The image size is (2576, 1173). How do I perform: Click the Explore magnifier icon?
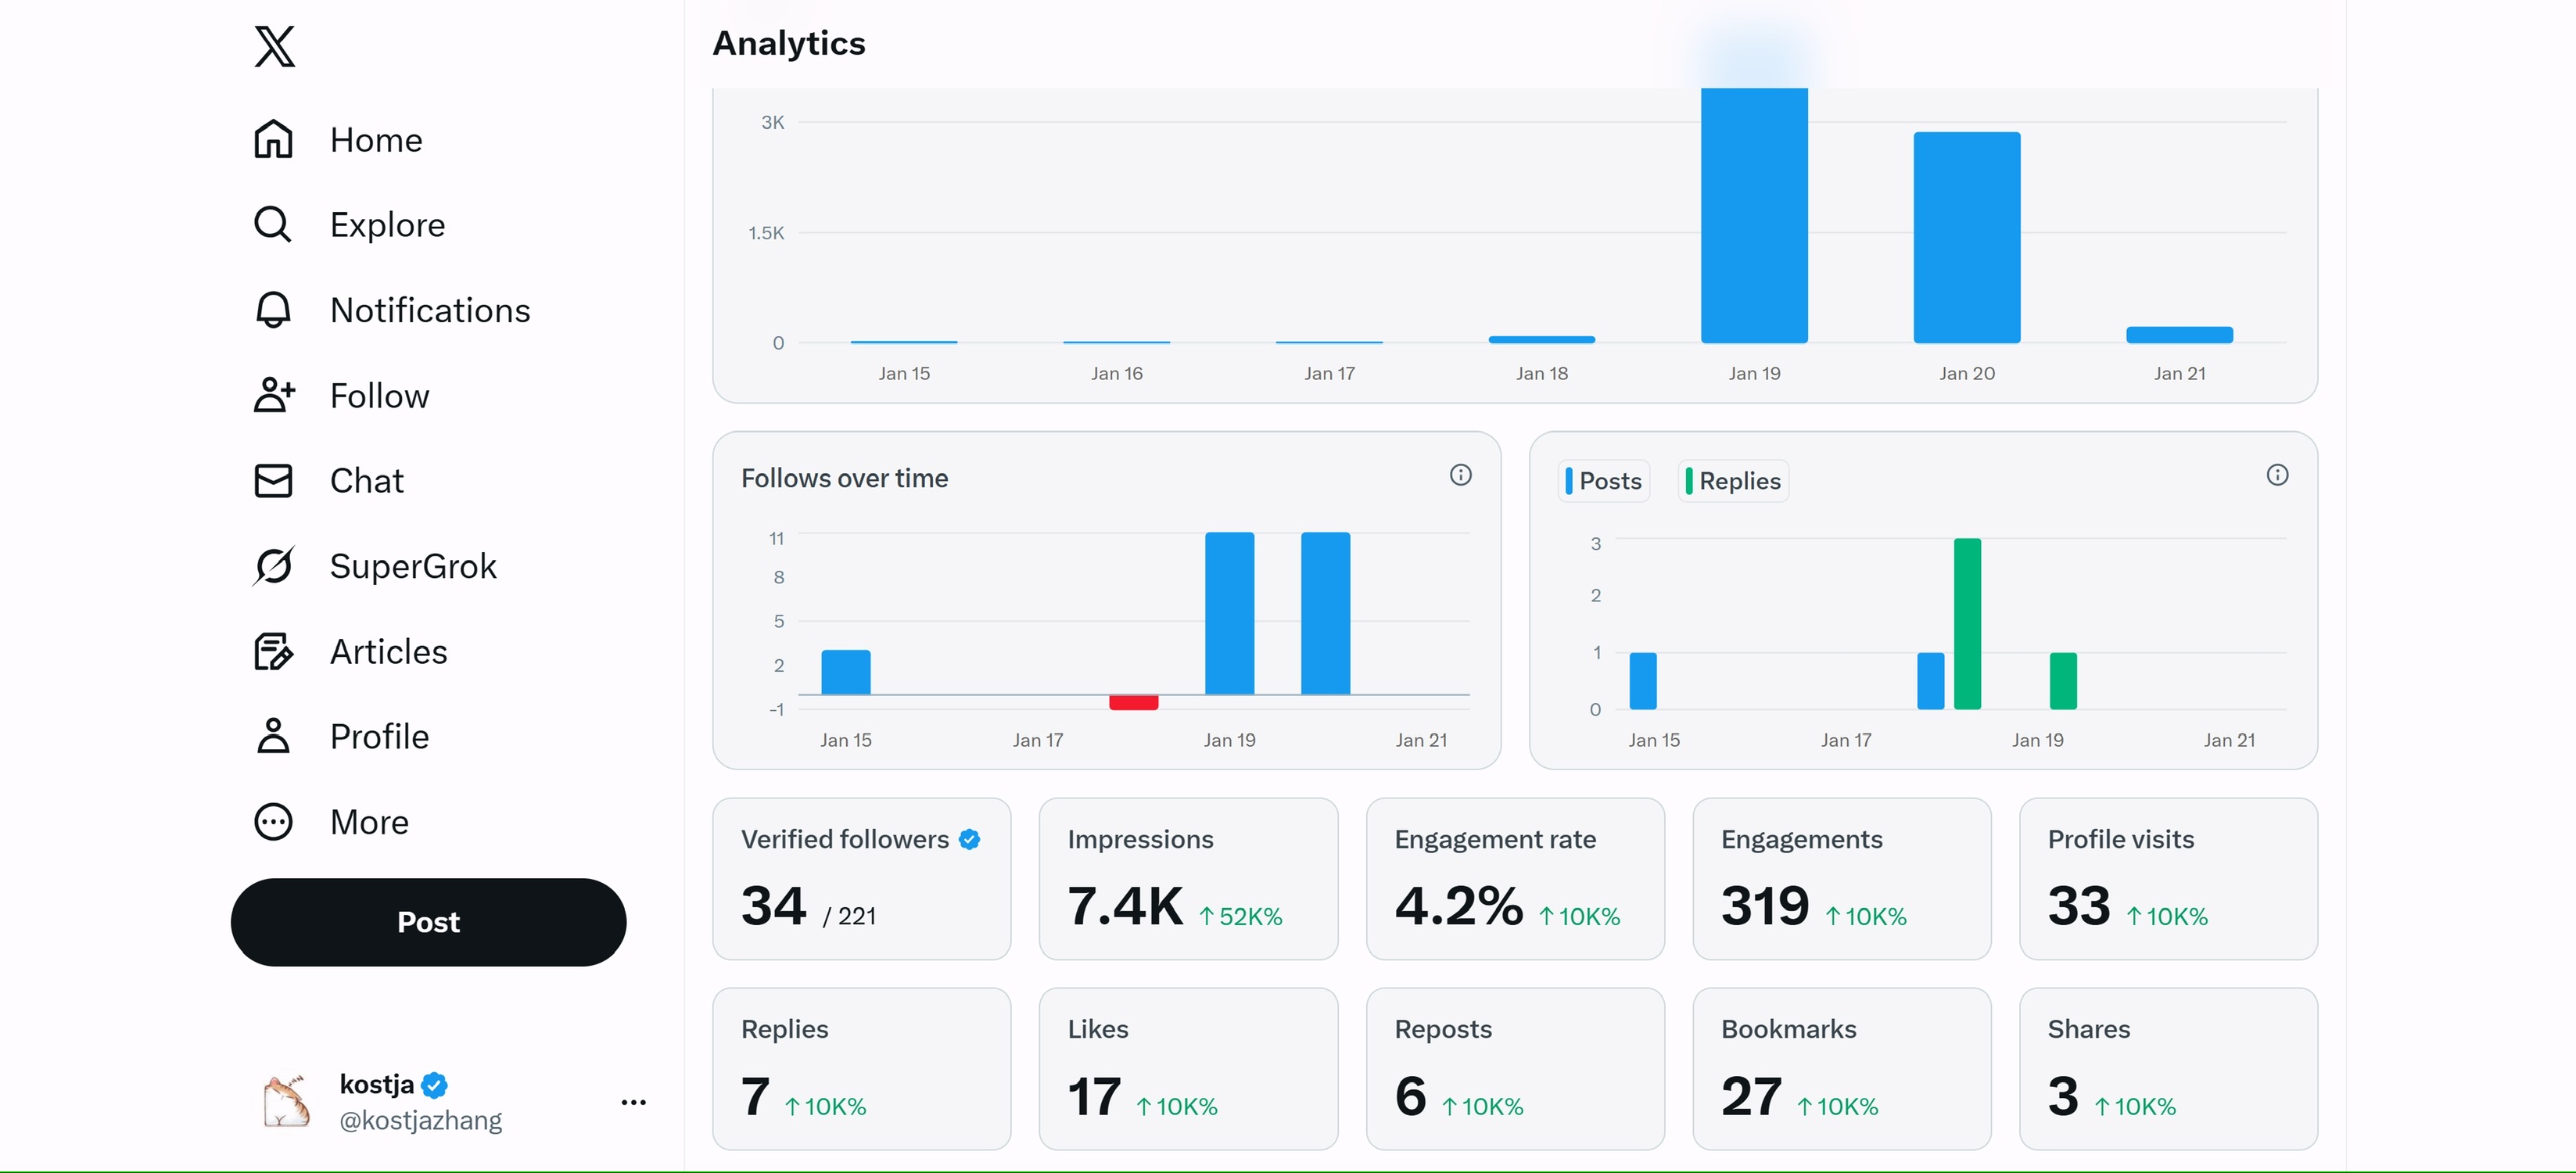click(x=273, y=225)
